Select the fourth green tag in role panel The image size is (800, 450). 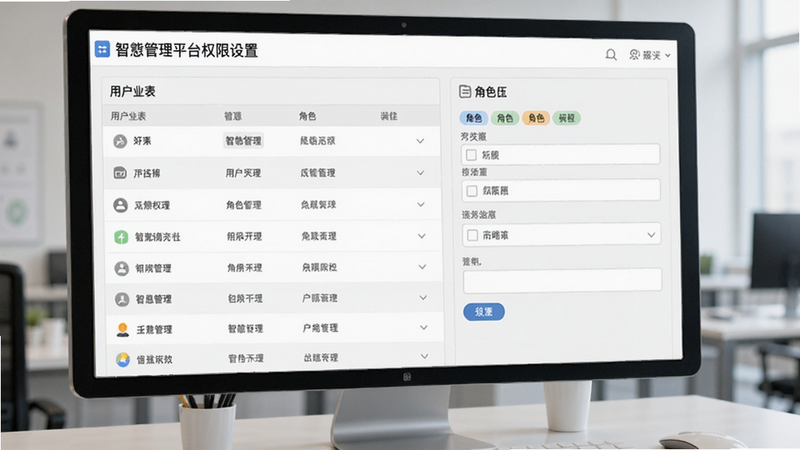[566, 118]
